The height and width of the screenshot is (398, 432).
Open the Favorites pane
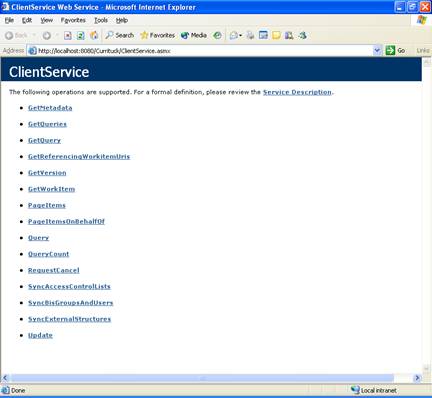(x=158, y=35)
